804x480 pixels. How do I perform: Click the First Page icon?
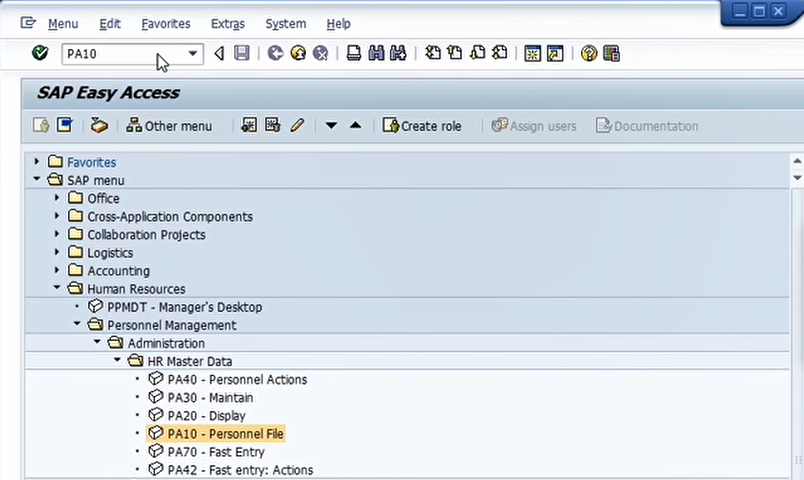(433, 53)
